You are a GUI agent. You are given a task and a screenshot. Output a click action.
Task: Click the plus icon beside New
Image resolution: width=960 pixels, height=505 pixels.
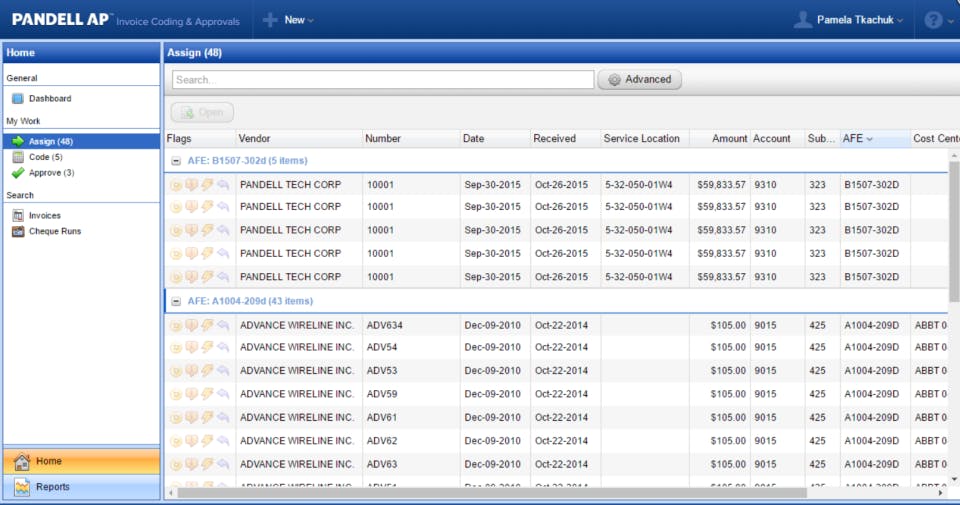coord(270,20)
